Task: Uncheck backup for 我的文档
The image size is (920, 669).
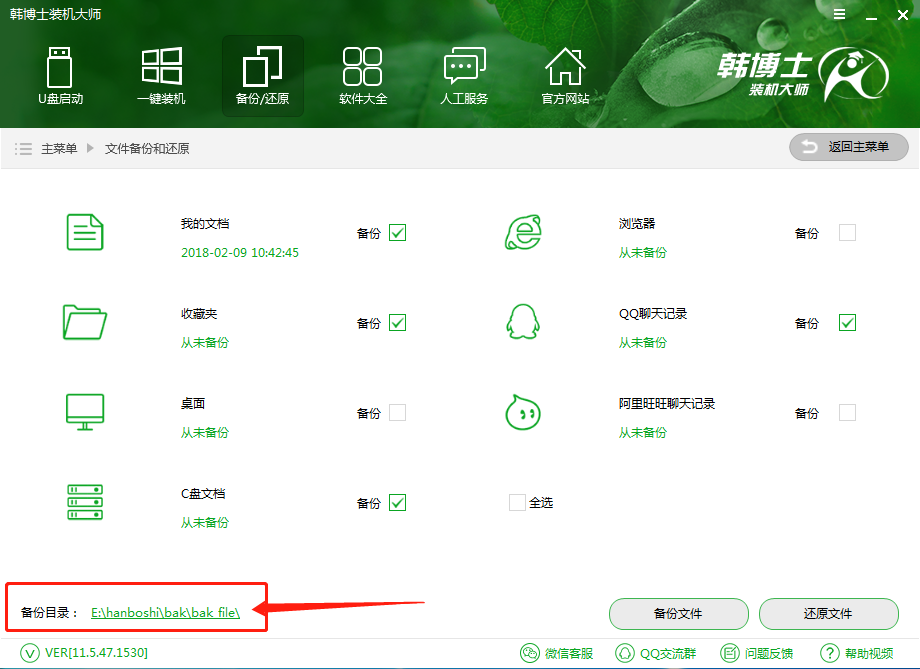Action: coord(398,232)
